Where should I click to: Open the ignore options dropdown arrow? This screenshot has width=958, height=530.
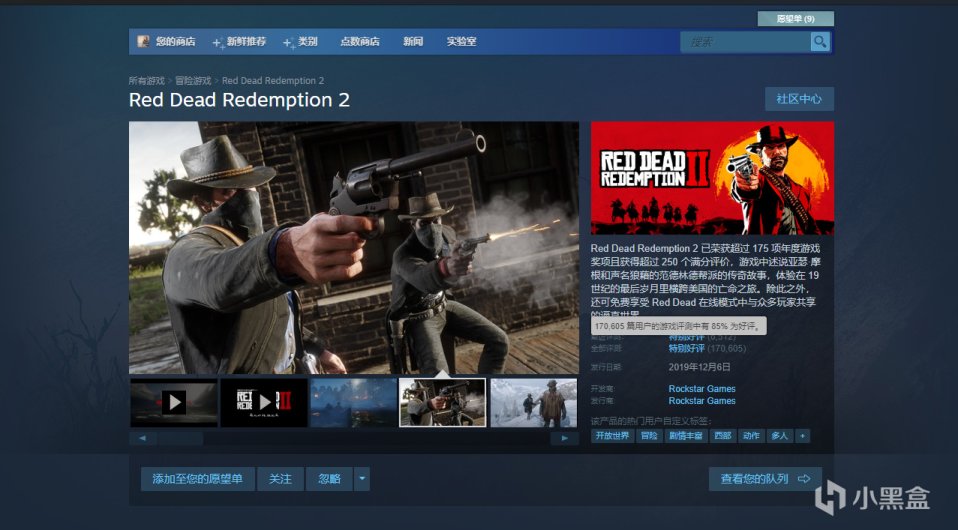pyautogui.click(x=362, y=479)
